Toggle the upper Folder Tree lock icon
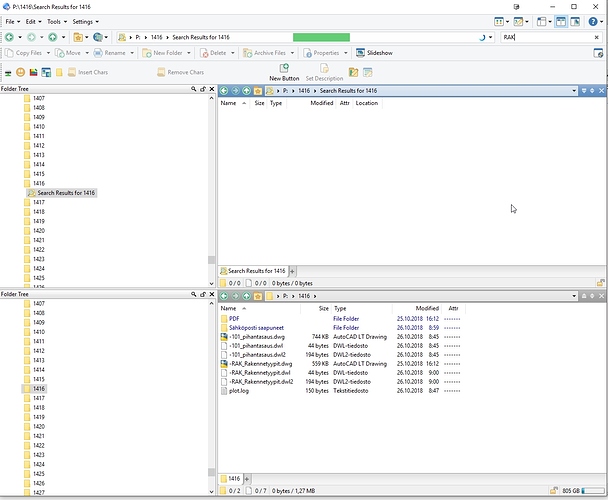The height and width of the screenshot is (500, 608). click(x=203, y=89)
